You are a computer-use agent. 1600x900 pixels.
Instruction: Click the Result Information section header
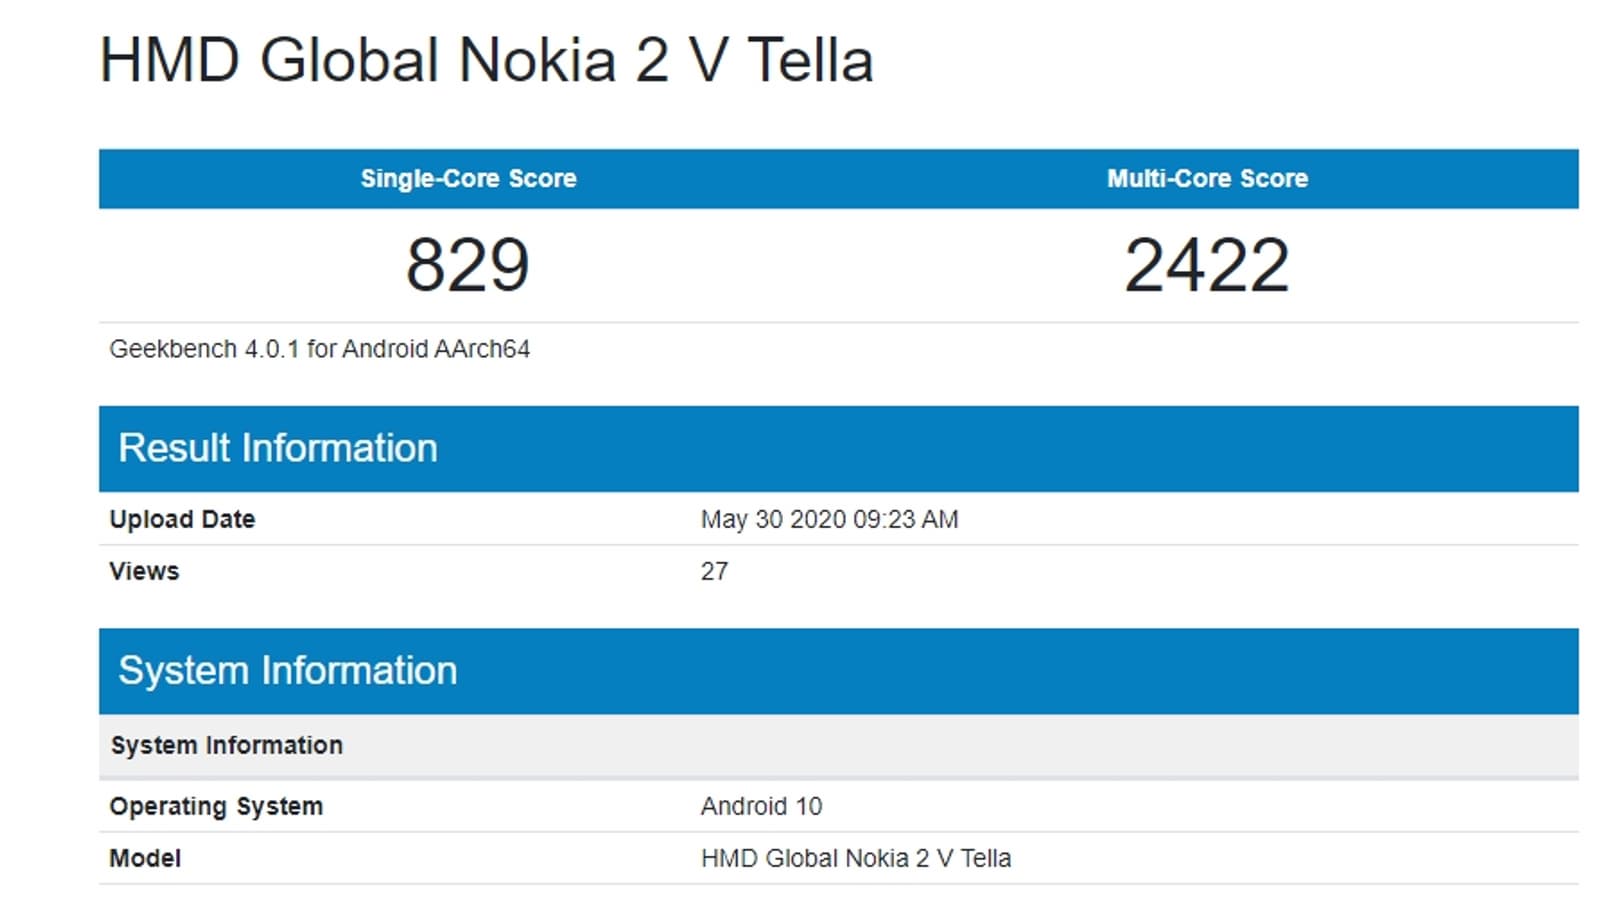point(278,448)
